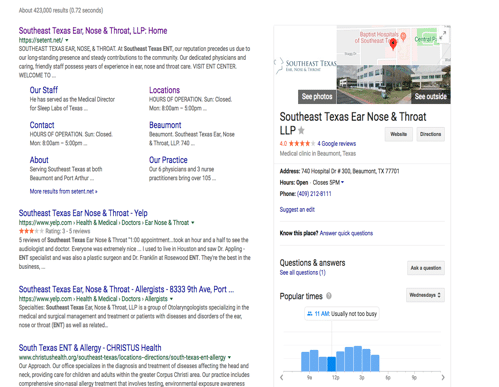
Task: Click See all questions (1)
Action: [x=302, y=273]
